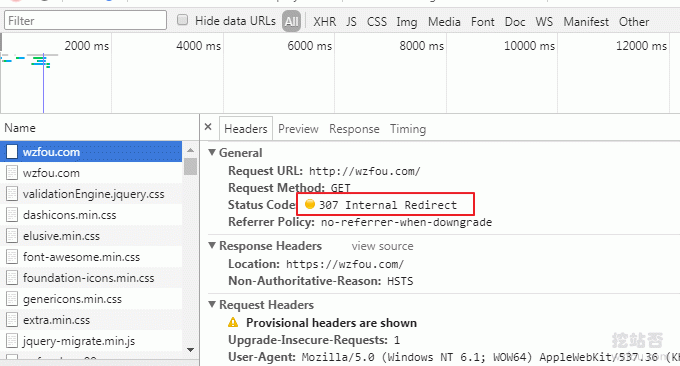Open the Timing tab
Screen dimensions: 680x366
(x=408, y=129)
